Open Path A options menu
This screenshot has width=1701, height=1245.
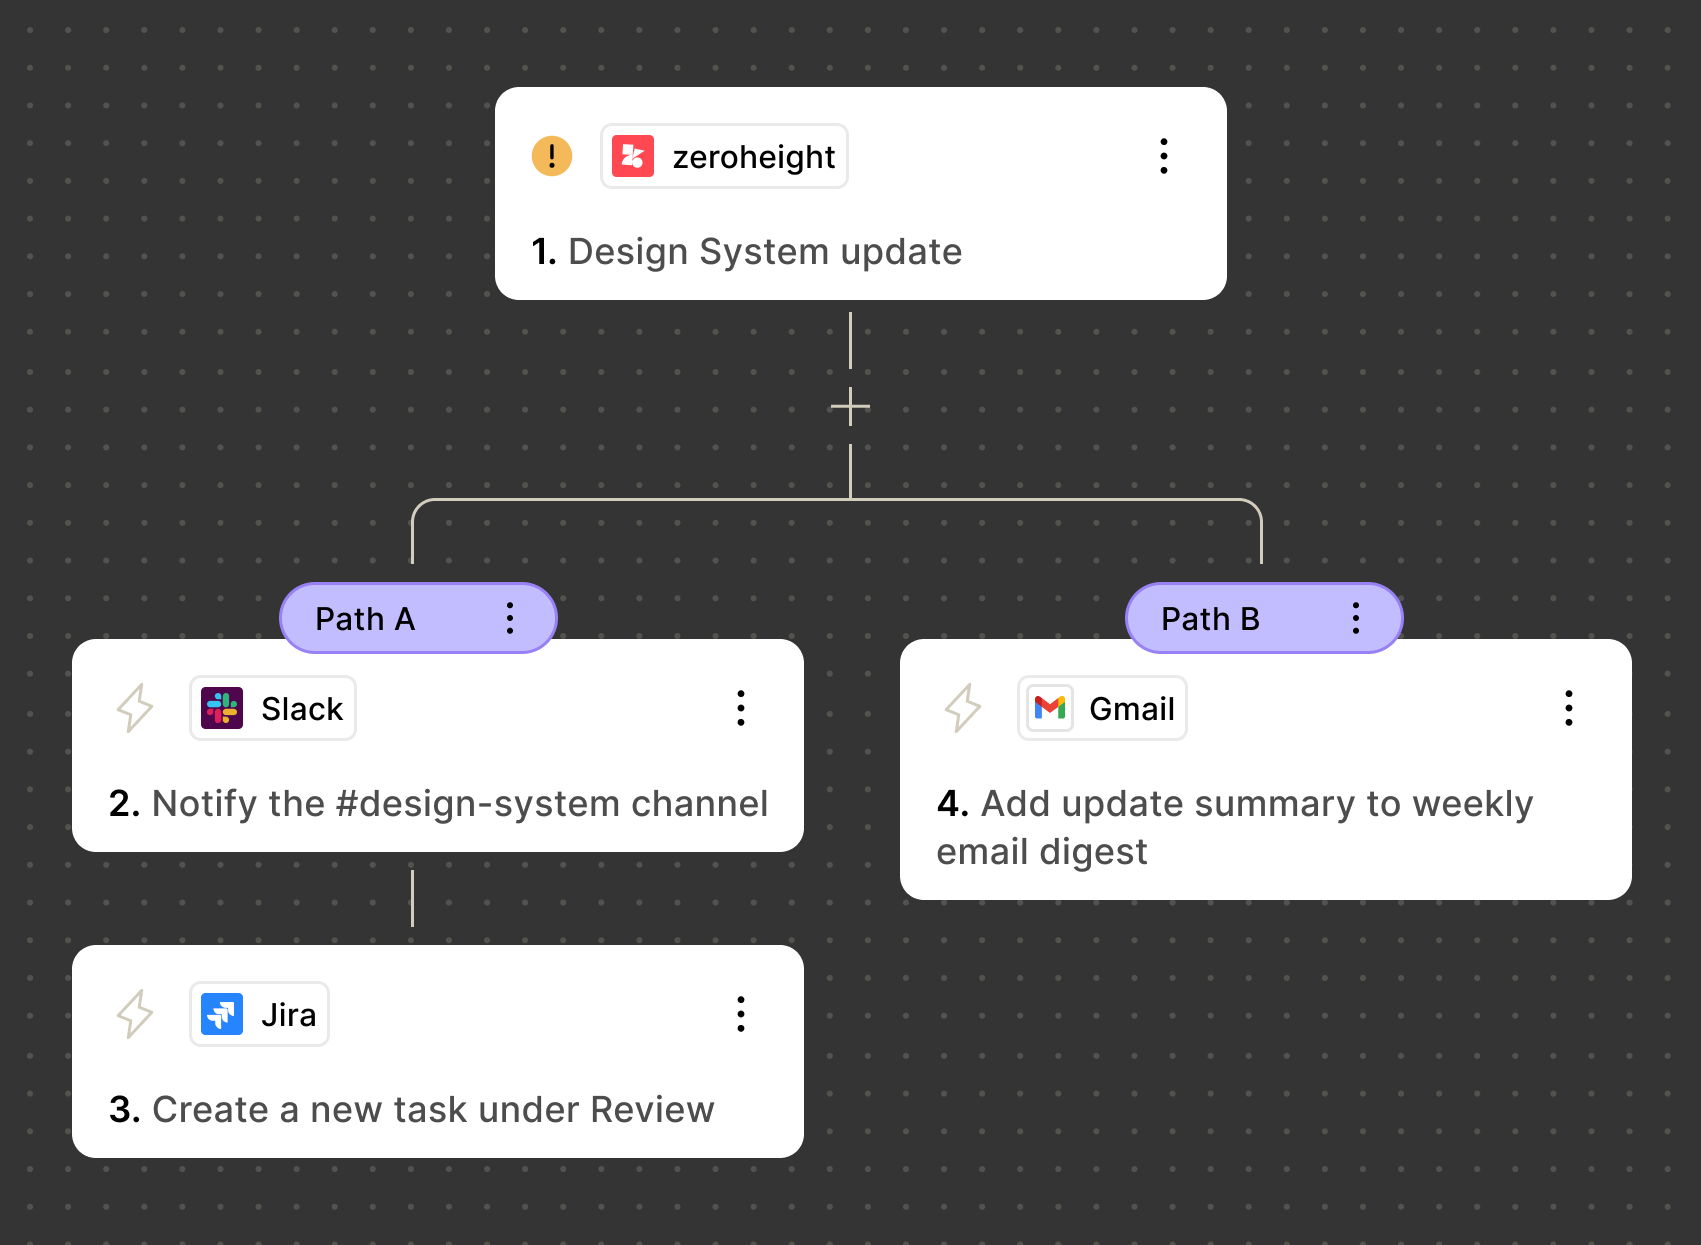[510, 618]
